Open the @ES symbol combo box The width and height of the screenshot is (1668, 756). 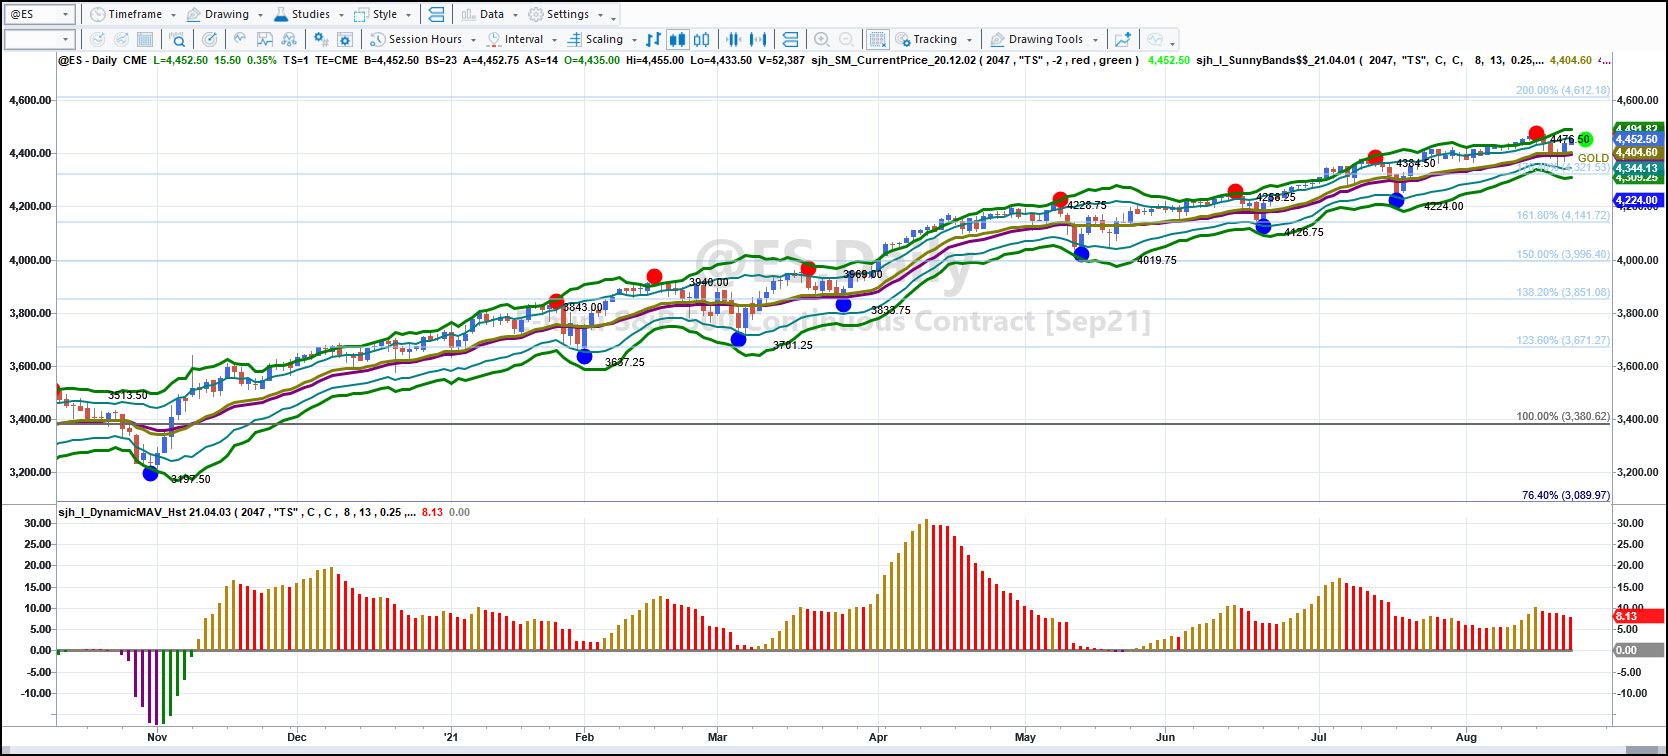coord(40,14)
